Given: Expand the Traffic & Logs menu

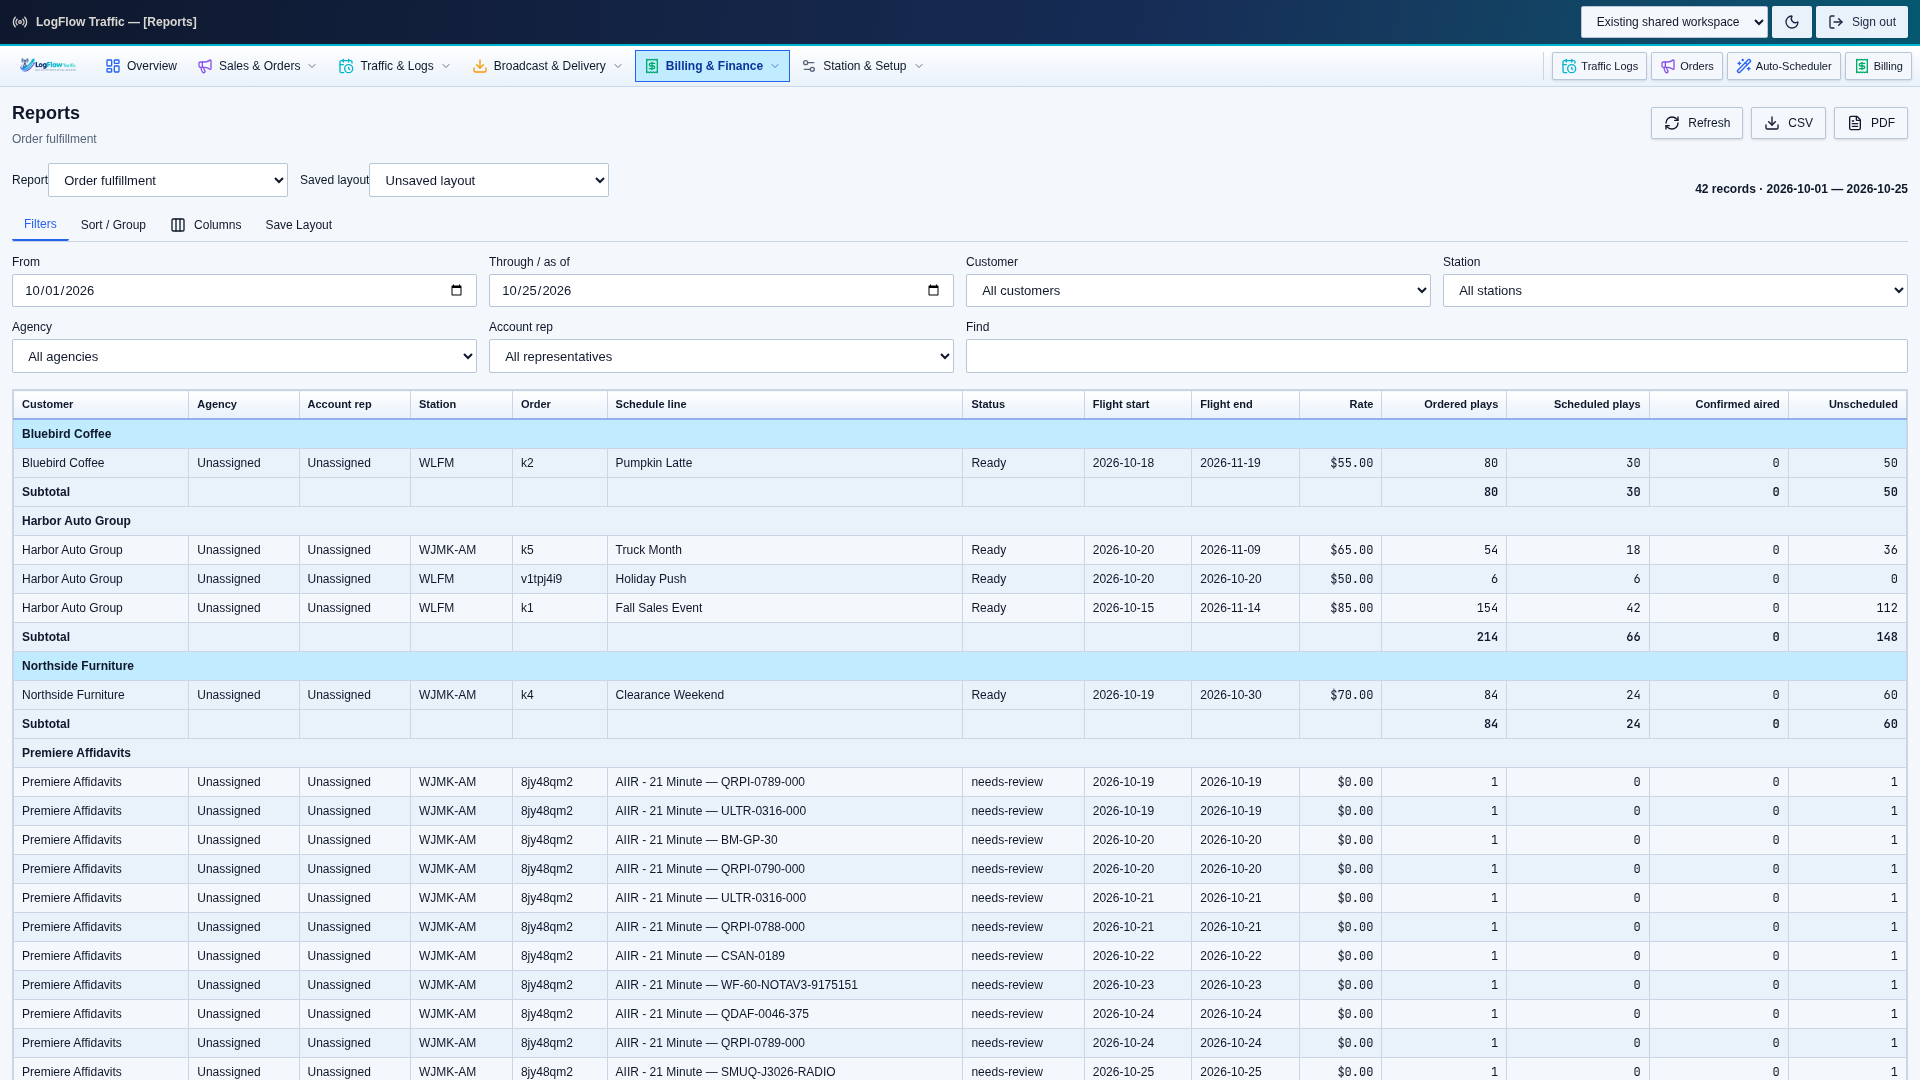Looking at the screenshot, I should coord(395,66).
